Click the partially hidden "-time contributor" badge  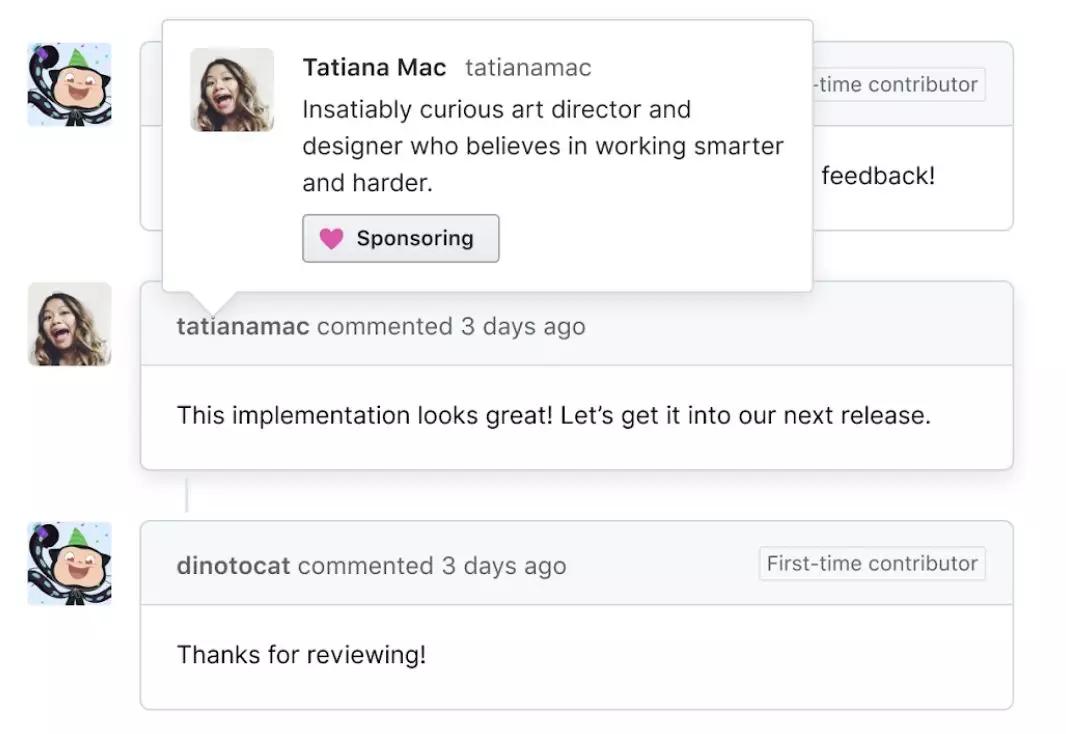896,85
